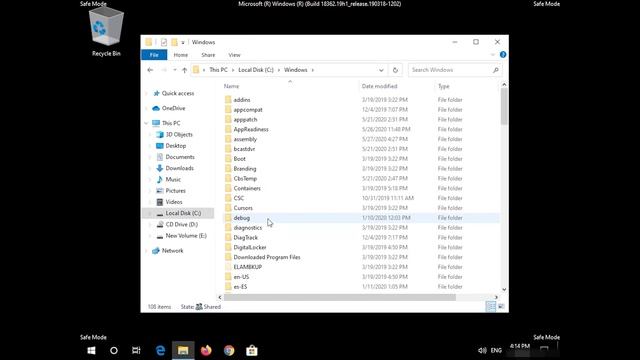Viewport: 640px width, 360px height.
Task: Select Desktop in navigation pane
Action: click(x=176, y=146)
